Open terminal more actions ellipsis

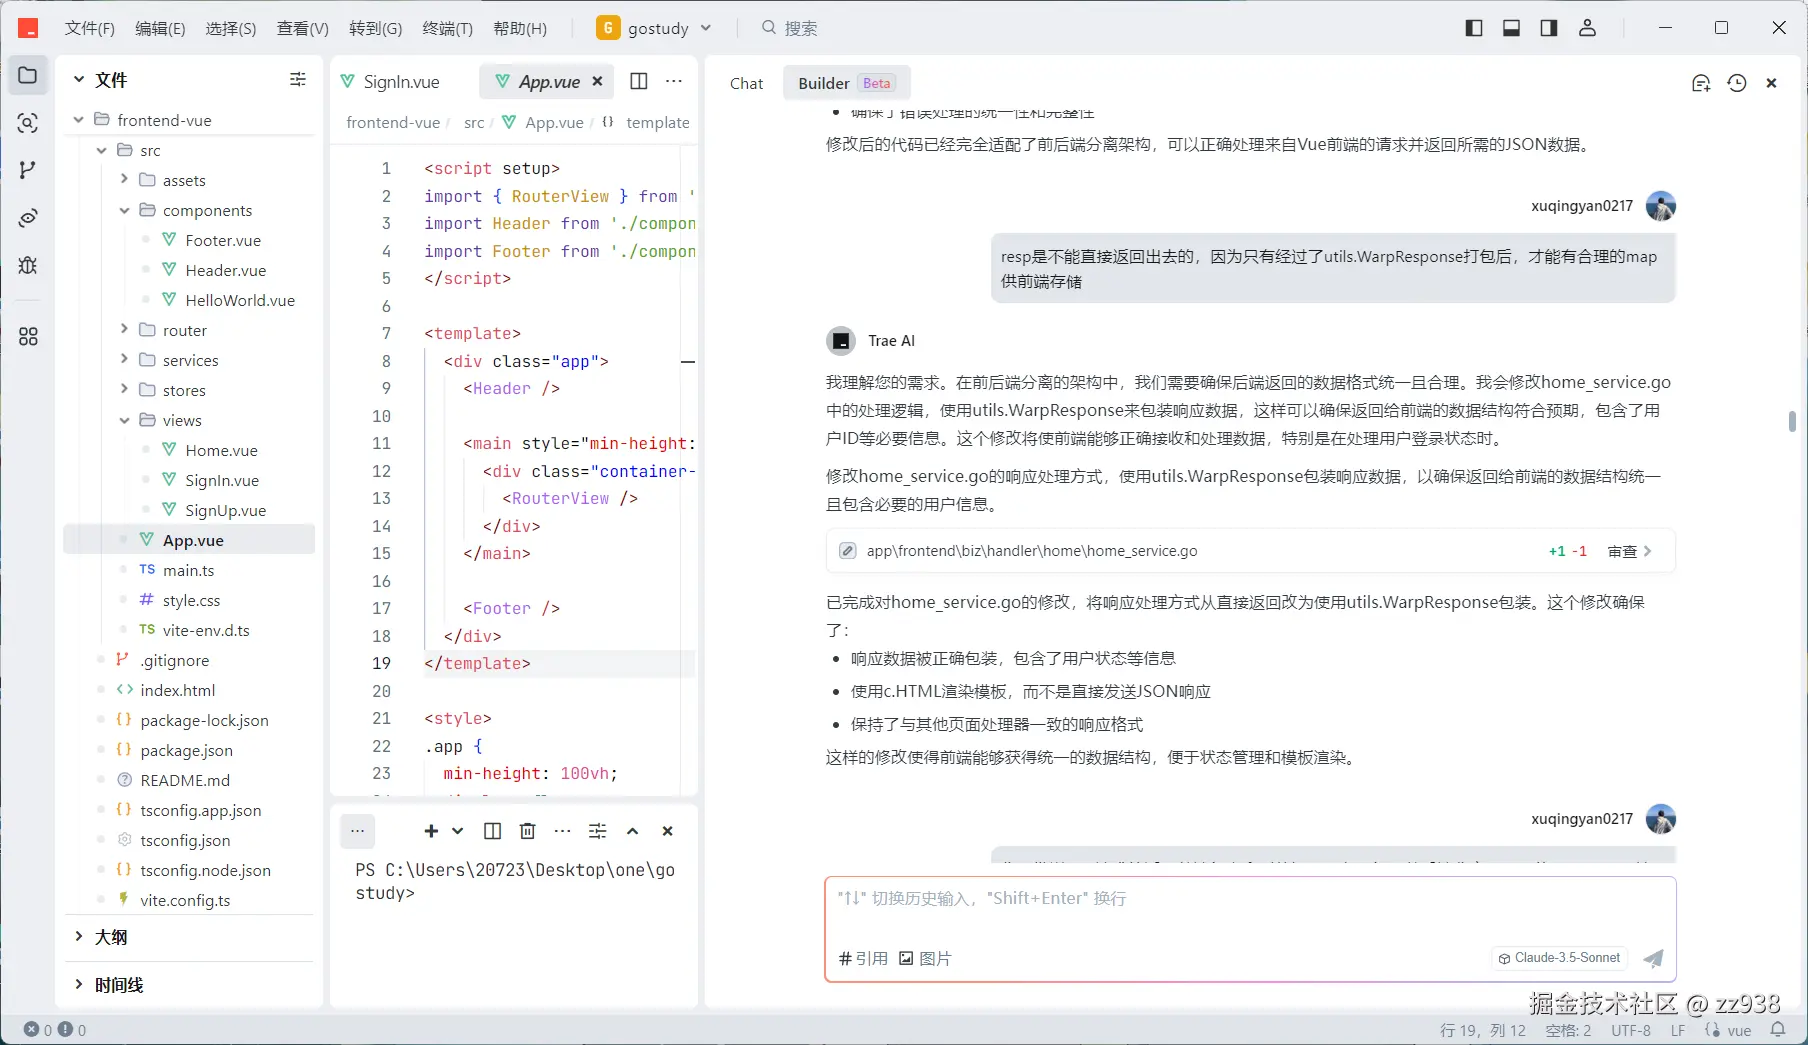coord(563,831)
